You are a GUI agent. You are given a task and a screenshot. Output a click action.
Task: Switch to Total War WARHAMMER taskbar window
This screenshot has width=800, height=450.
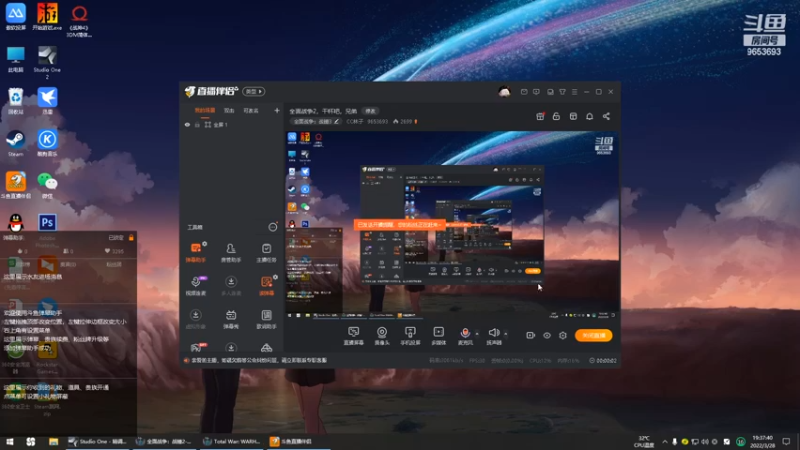point(233,441)
